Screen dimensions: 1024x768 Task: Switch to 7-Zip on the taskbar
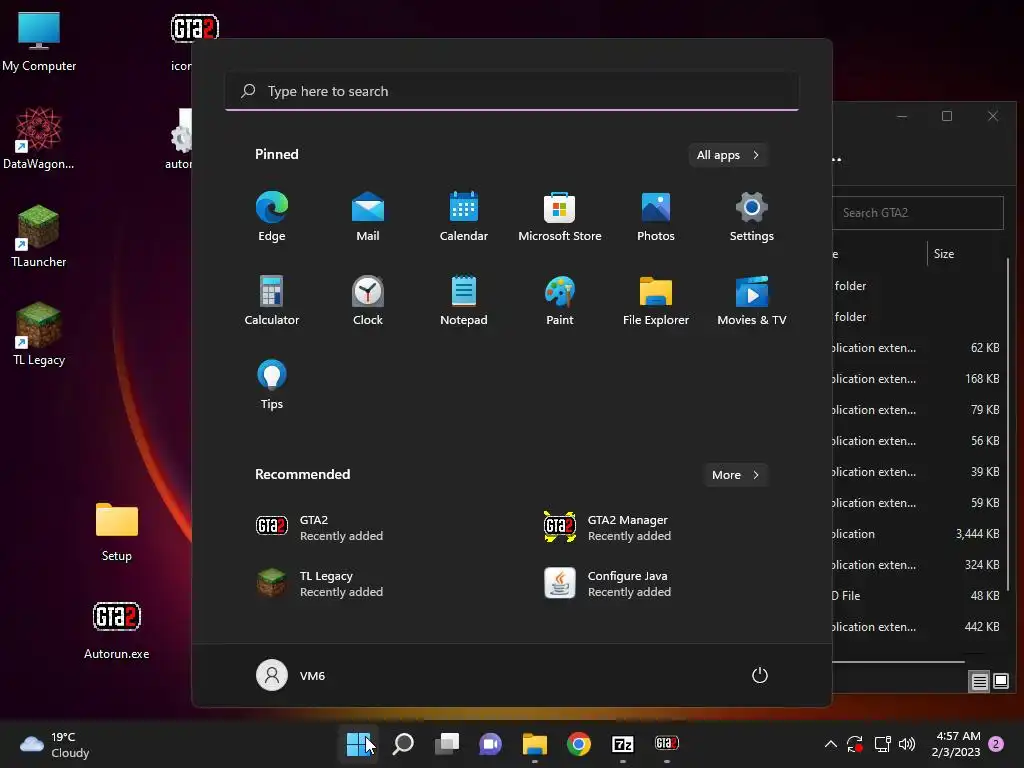click(x=622, y=744)
